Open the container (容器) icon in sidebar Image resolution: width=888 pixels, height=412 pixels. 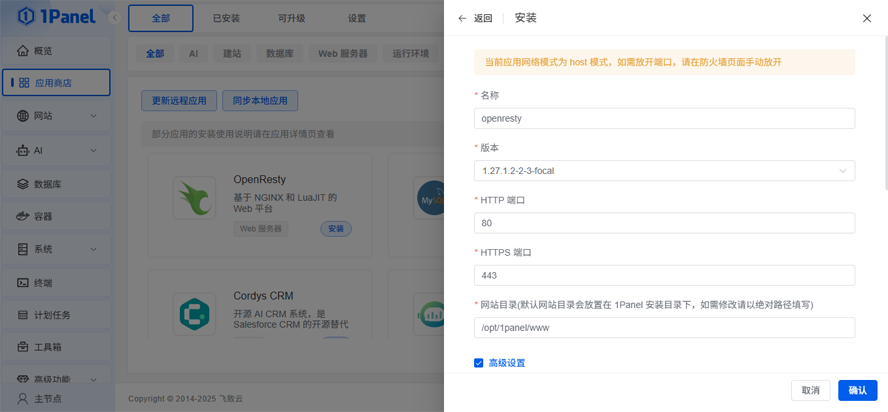(x=23, y=216)
